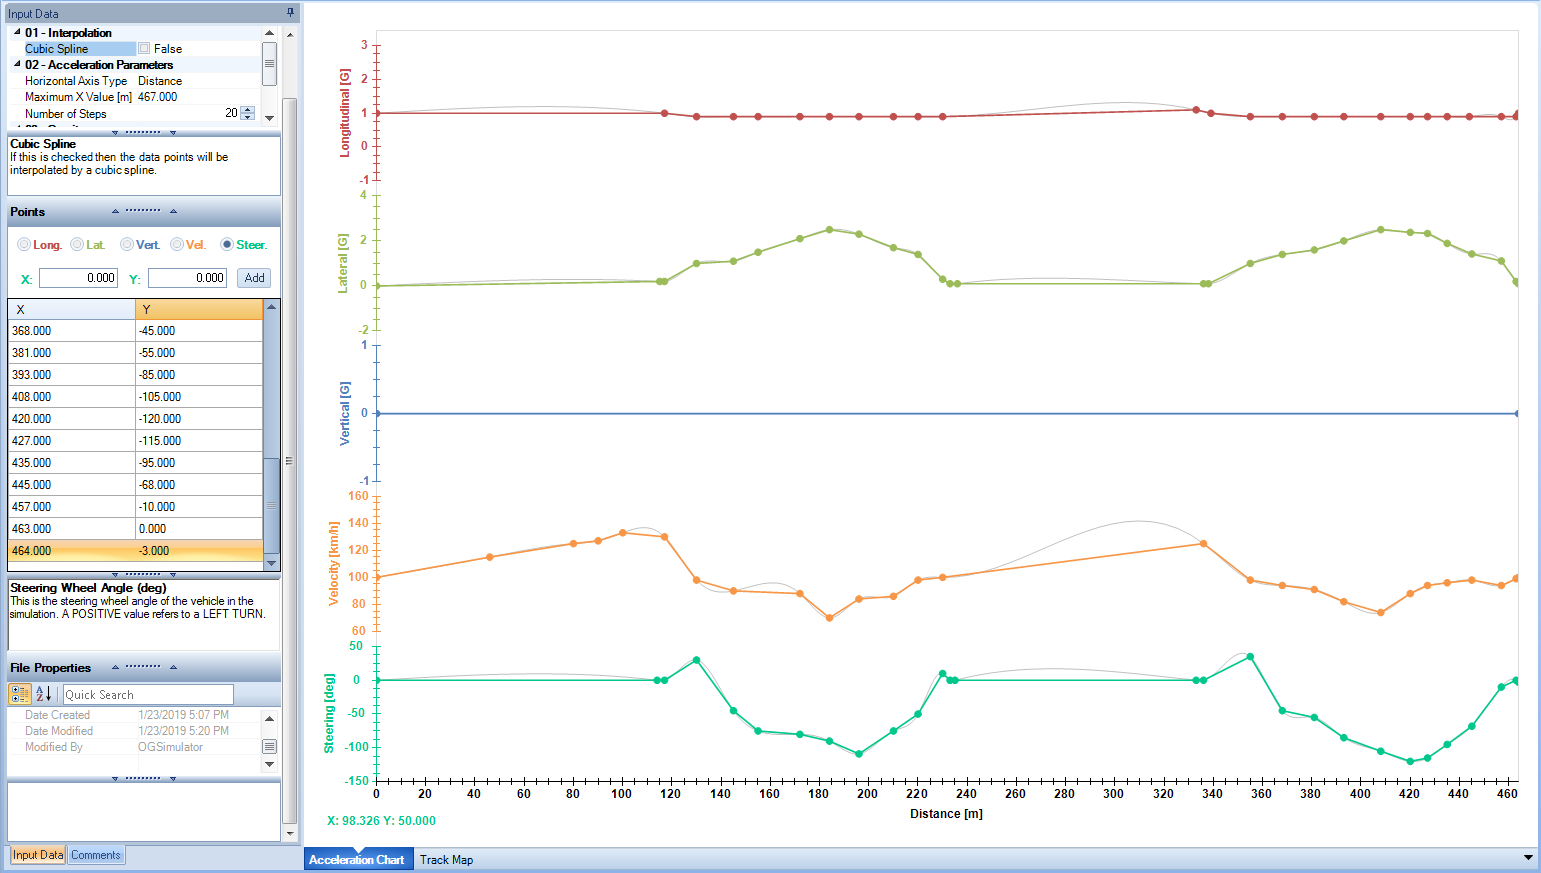
Task: Click the Quick Search field
Action: (148, 694)
